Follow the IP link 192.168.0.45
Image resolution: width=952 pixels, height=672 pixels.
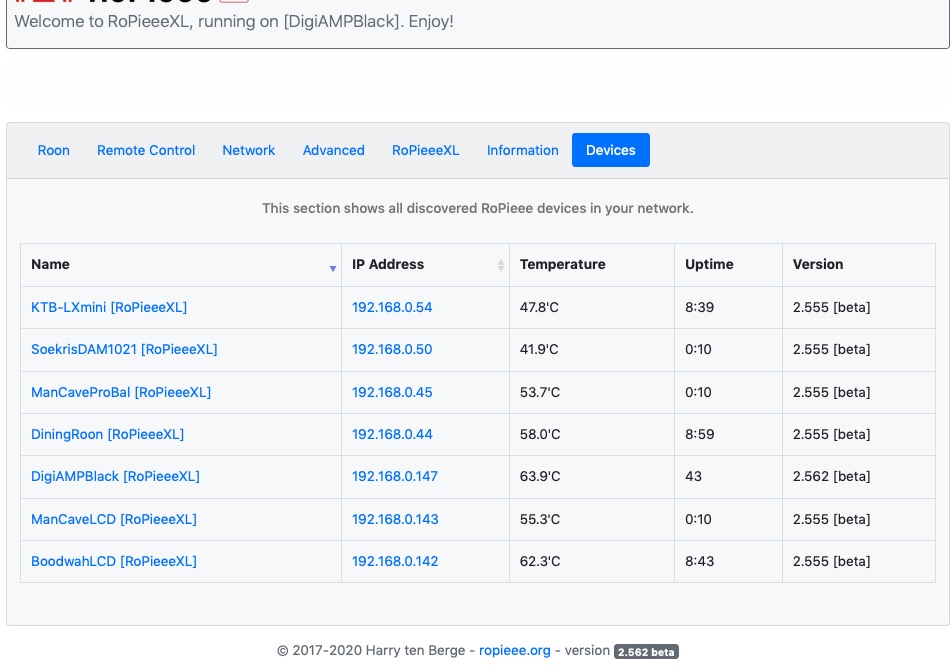click(x=392, y=392)
